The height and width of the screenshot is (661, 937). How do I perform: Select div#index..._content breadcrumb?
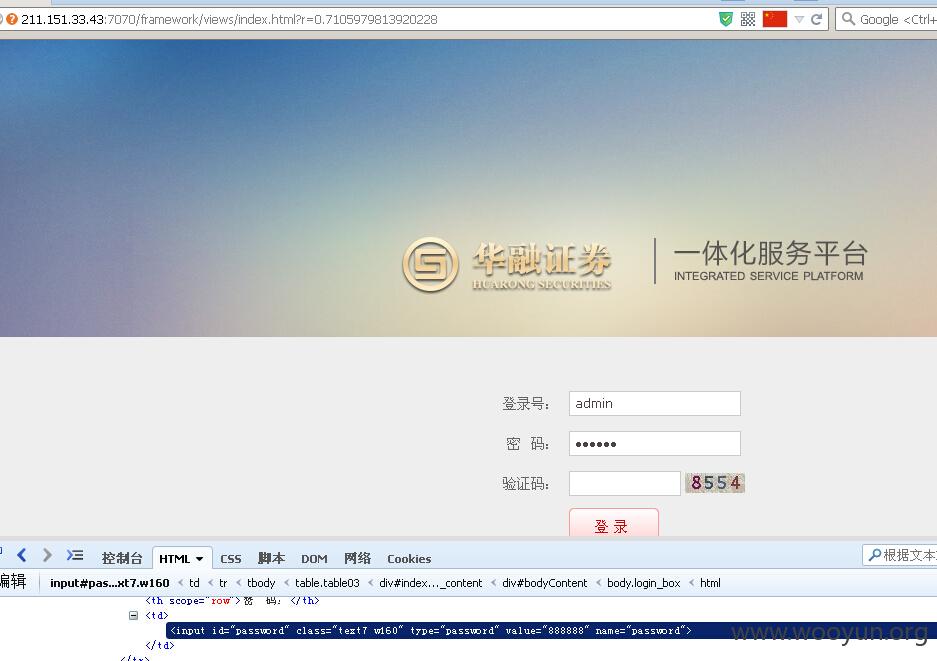(x=430, y=583)
